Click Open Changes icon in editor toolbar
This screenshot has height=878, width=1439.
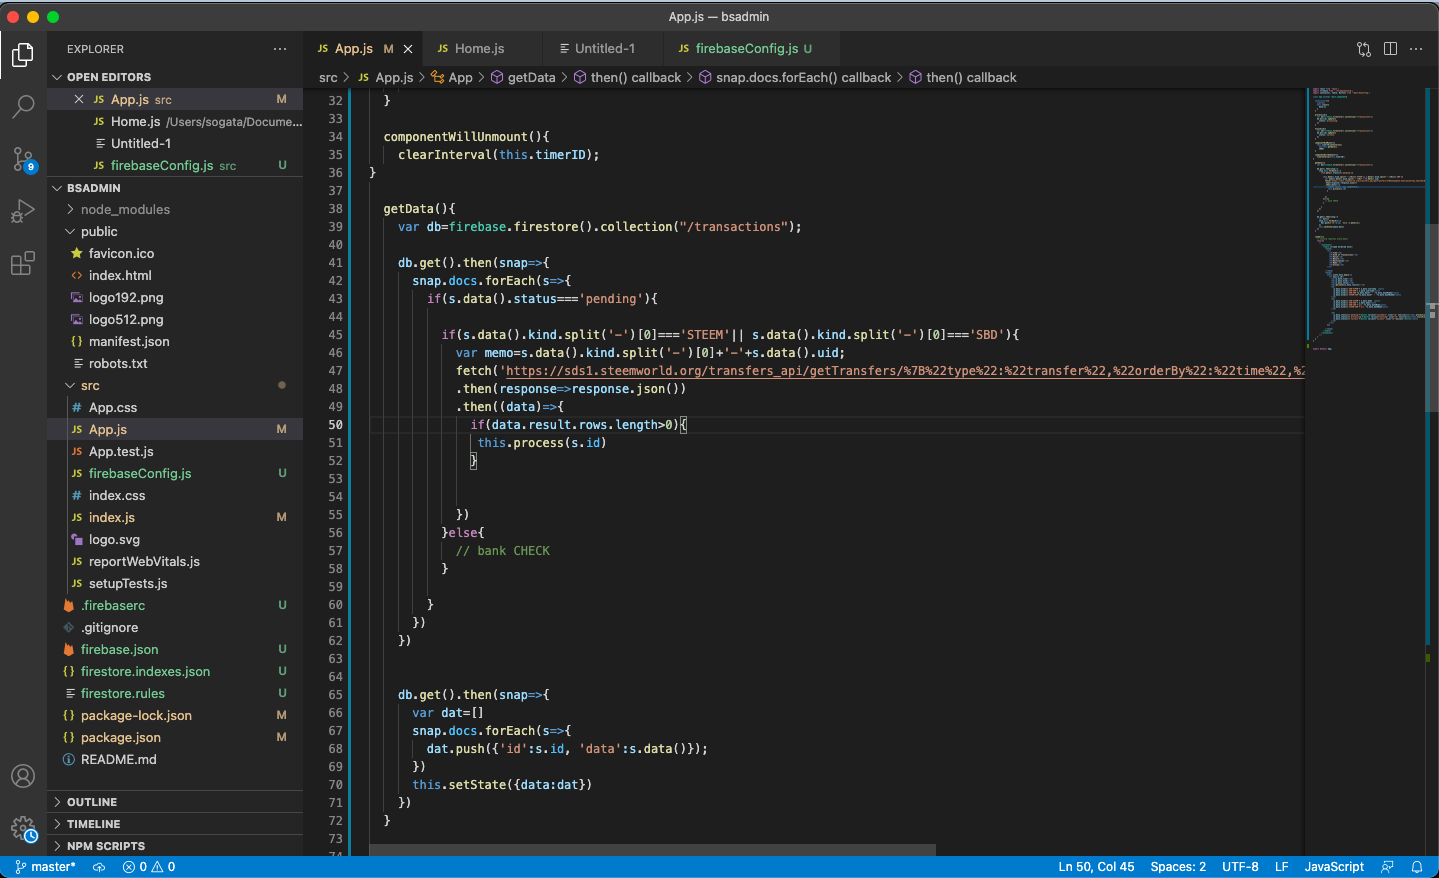click(1364, 49)
